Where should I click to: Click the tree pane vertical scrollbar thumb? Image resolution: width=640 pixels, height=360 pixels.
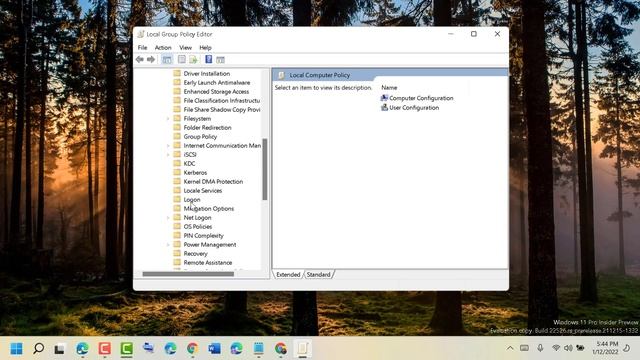264,169
